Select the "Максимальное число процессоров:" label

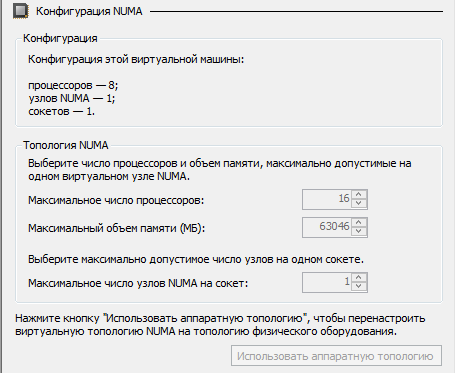[116, 200]
